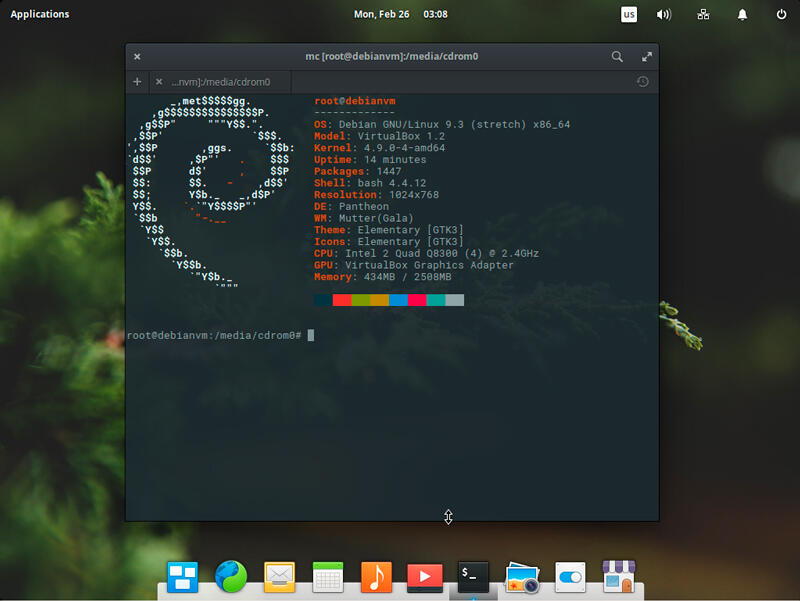
Task: Click the blue color block
Action: pos(398,300)
